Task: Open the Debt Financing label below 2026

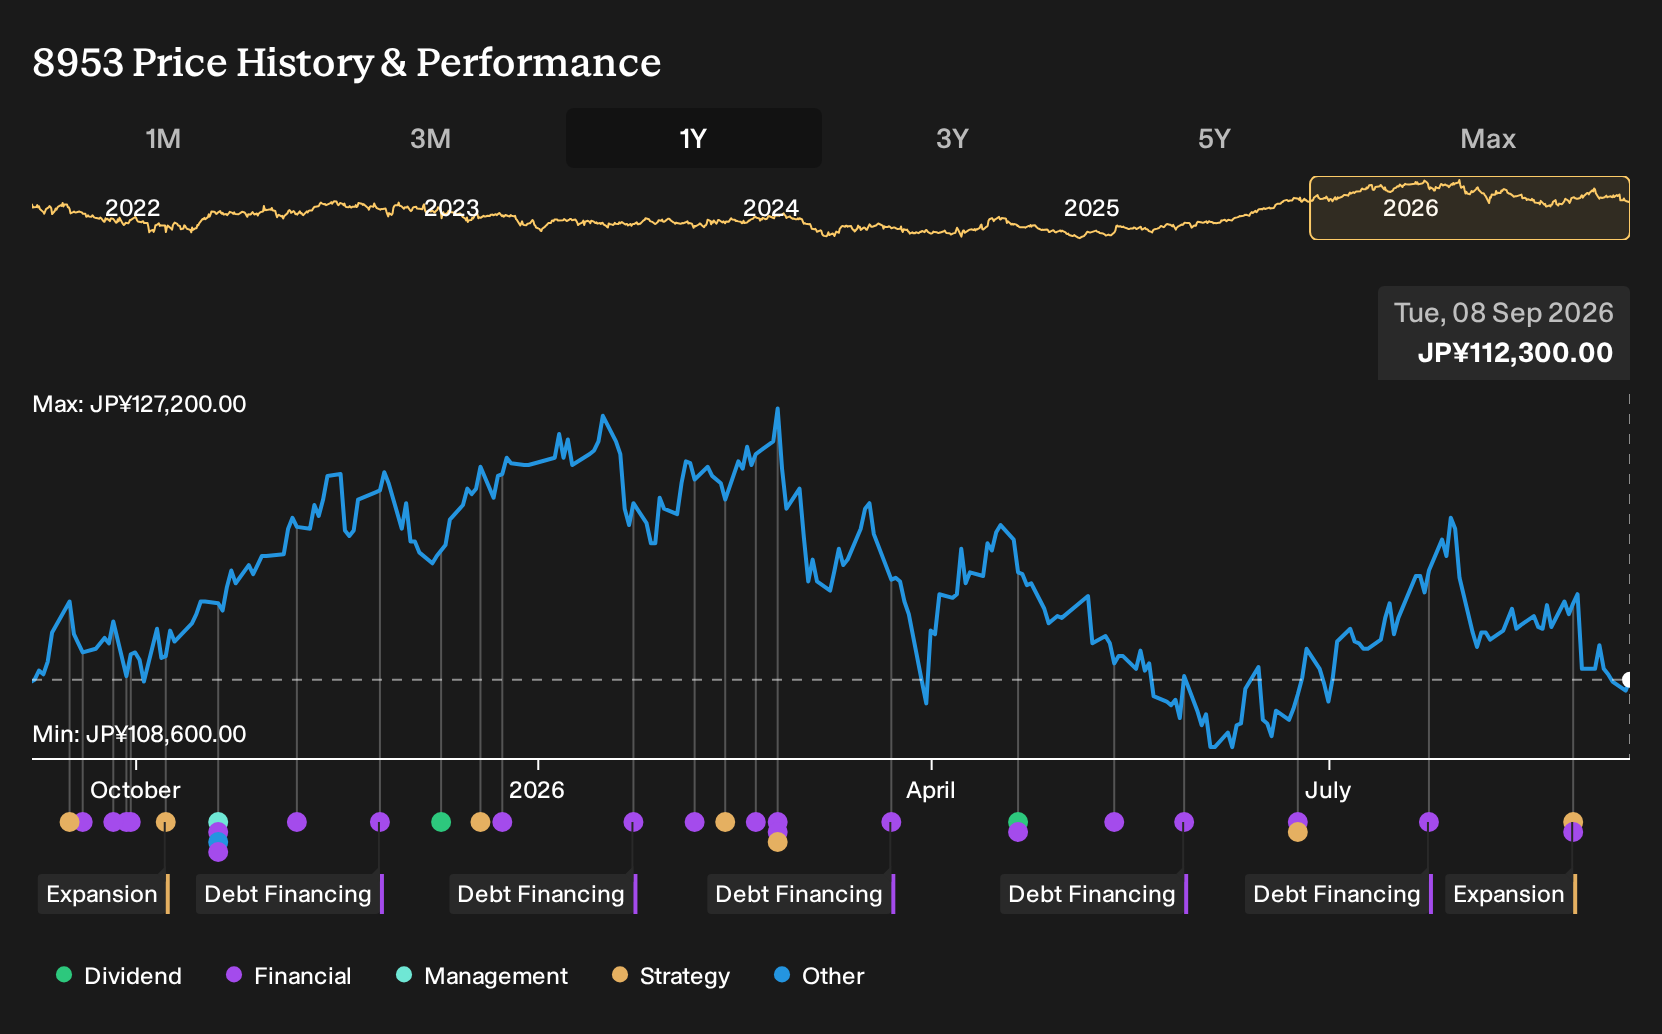Action: pos(542,894)
